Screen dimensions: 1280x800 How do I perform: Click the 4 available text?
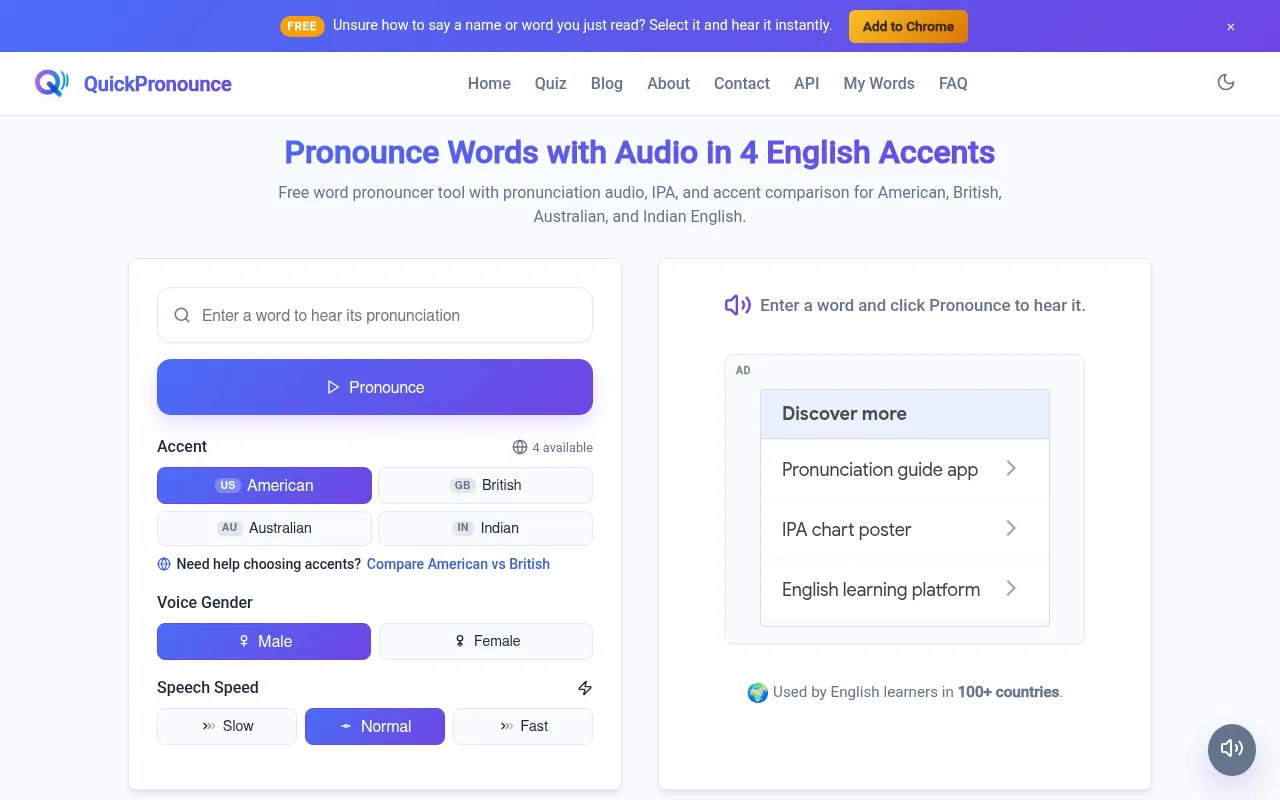pos(562,447)
